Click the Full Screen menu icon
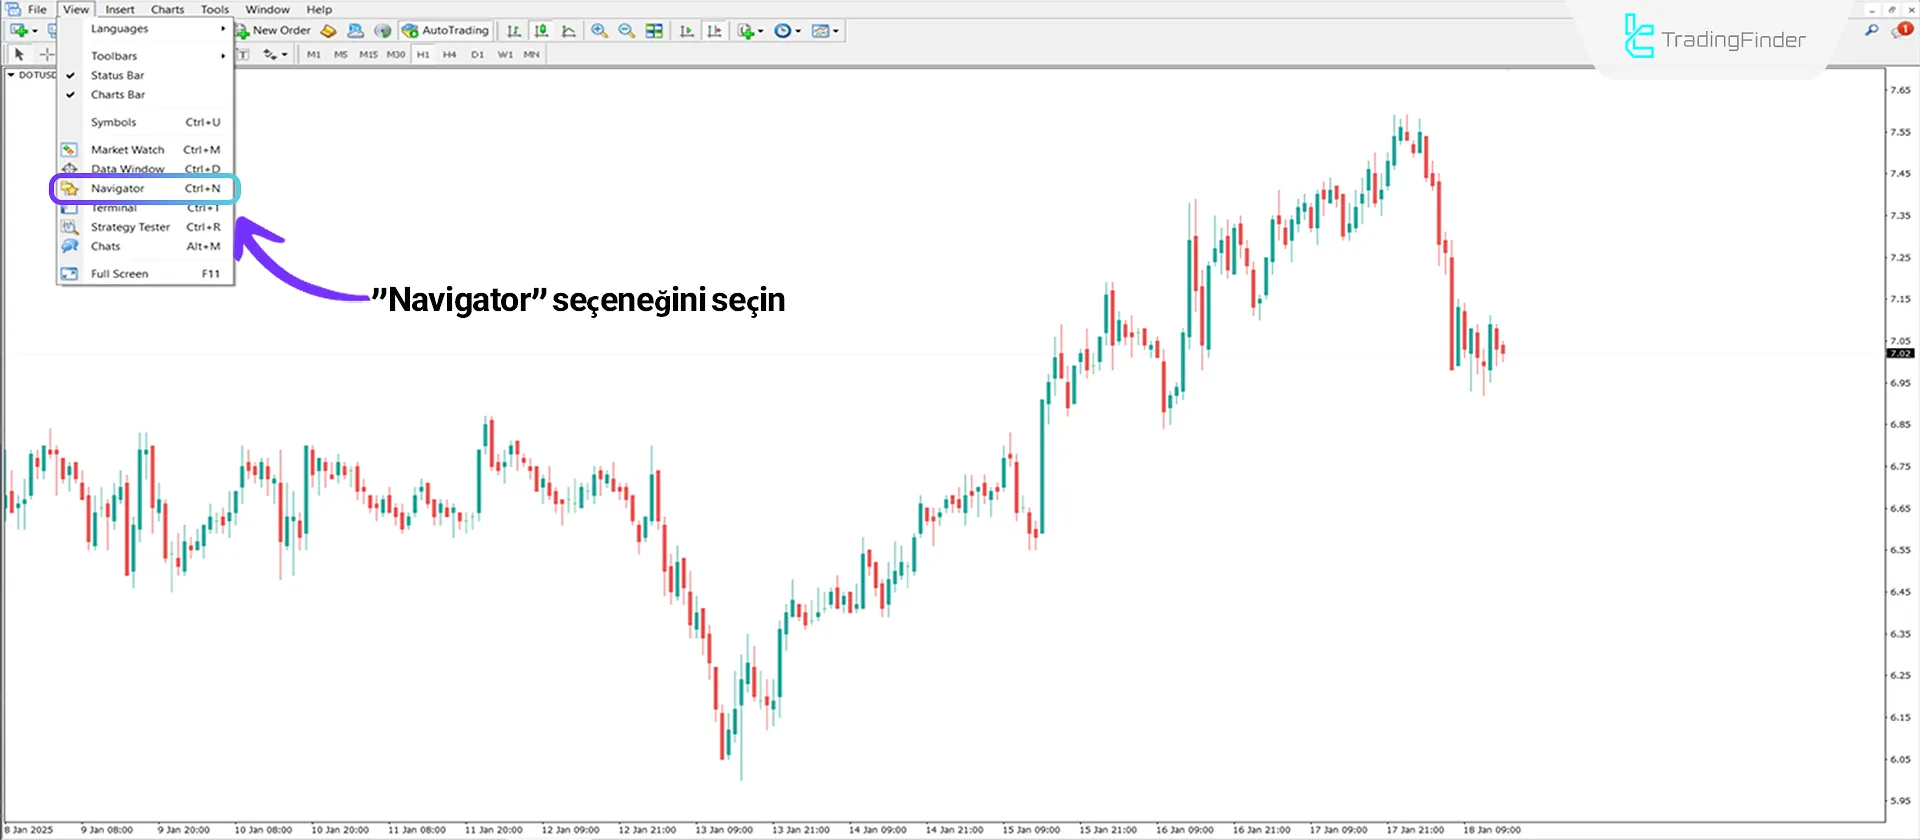The width and height of the screenshot is (1920, 840). [69, 274]
